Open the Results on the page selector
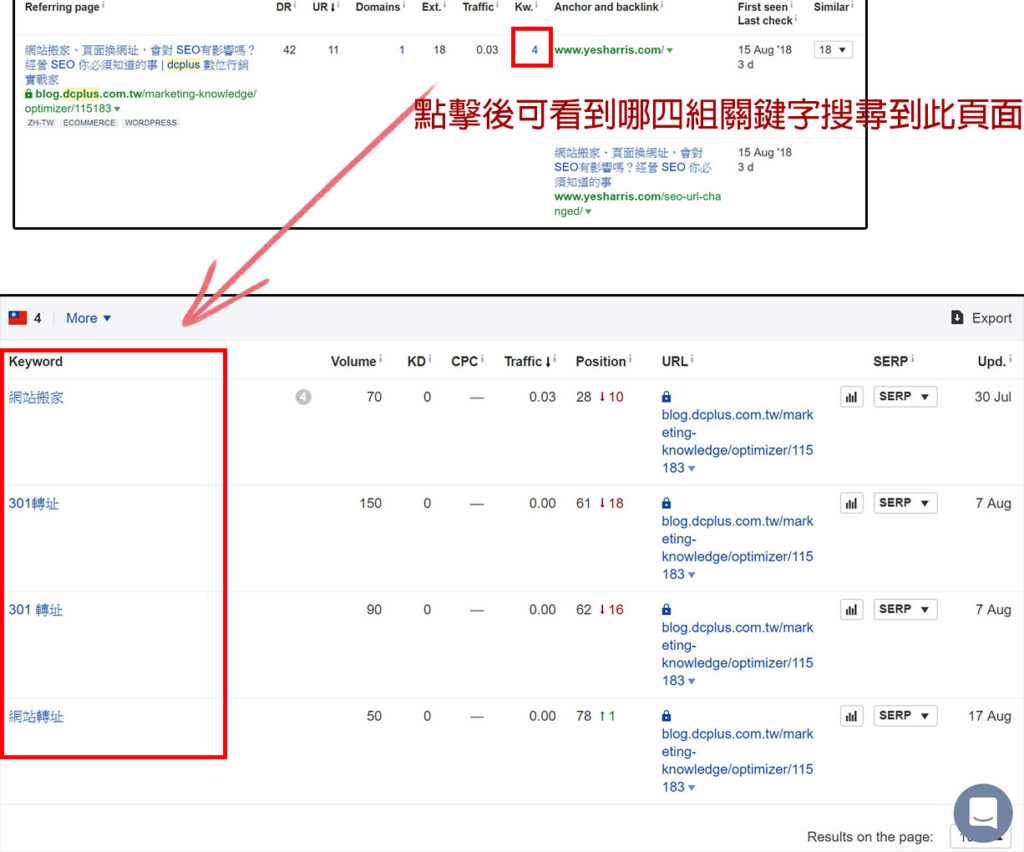The height and width of the screenshot is (852, 1024). click(x=980, y=837)
